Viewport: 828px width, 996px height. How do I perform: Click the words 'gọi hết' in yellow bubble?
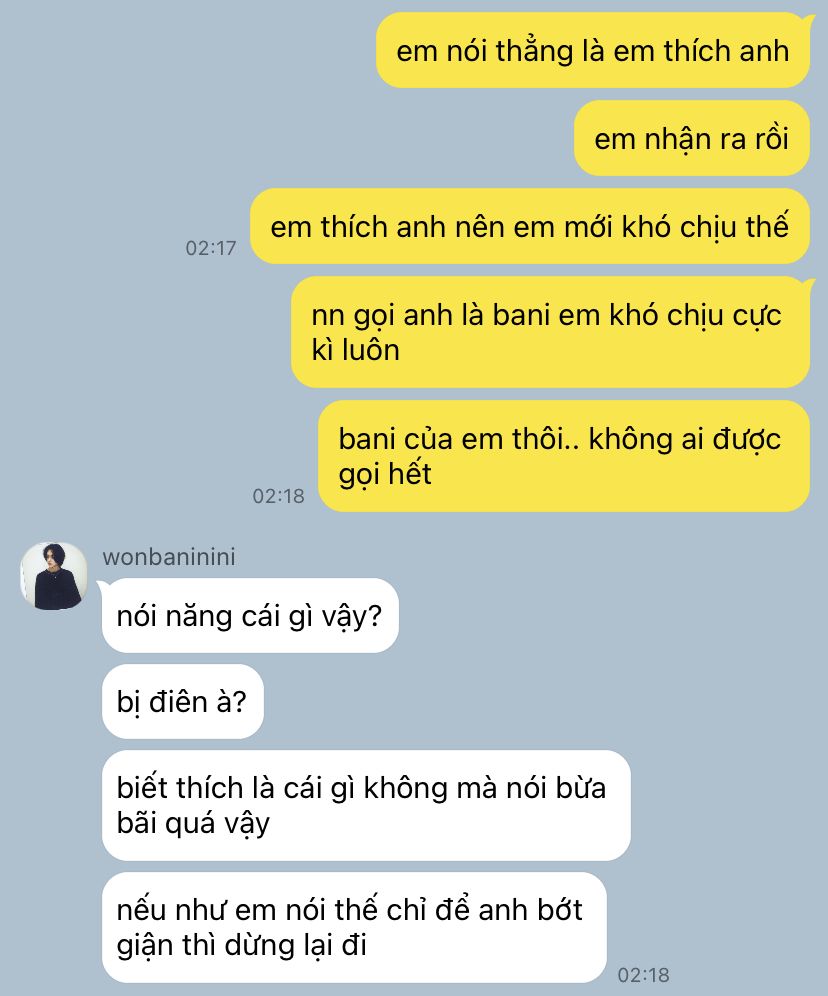point(385,474)
